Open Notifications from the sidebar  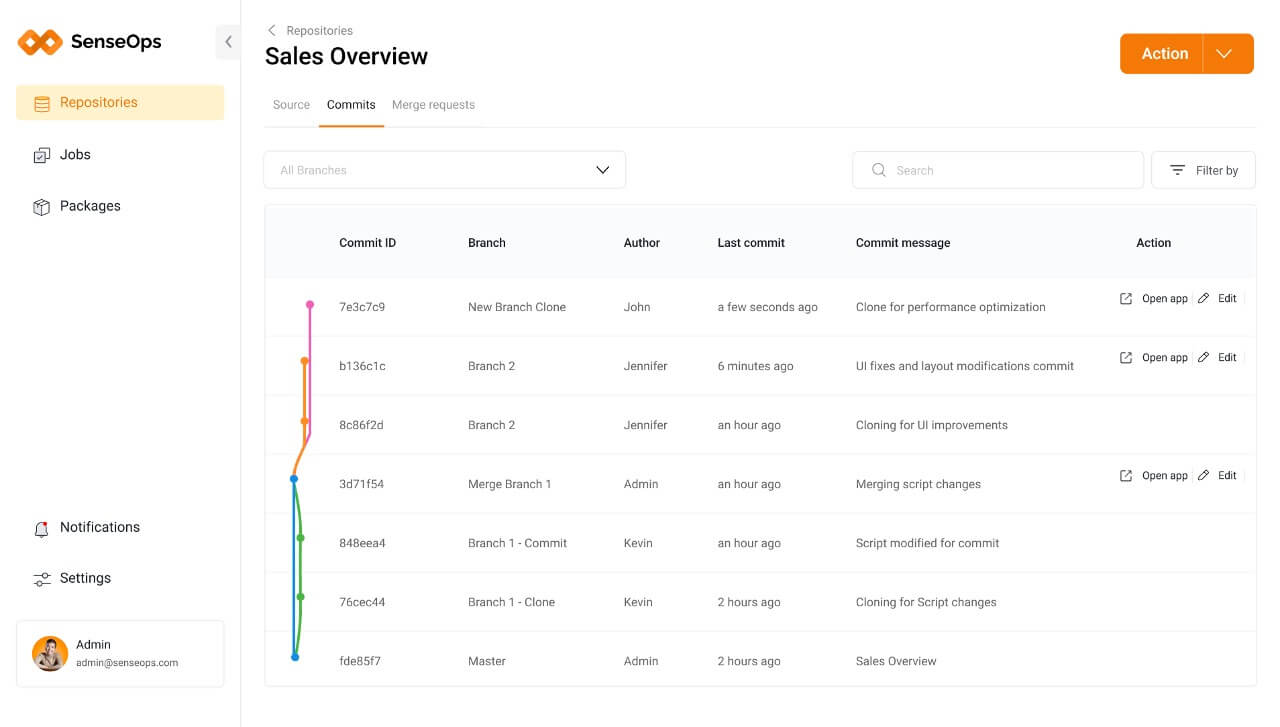[100, 527]
